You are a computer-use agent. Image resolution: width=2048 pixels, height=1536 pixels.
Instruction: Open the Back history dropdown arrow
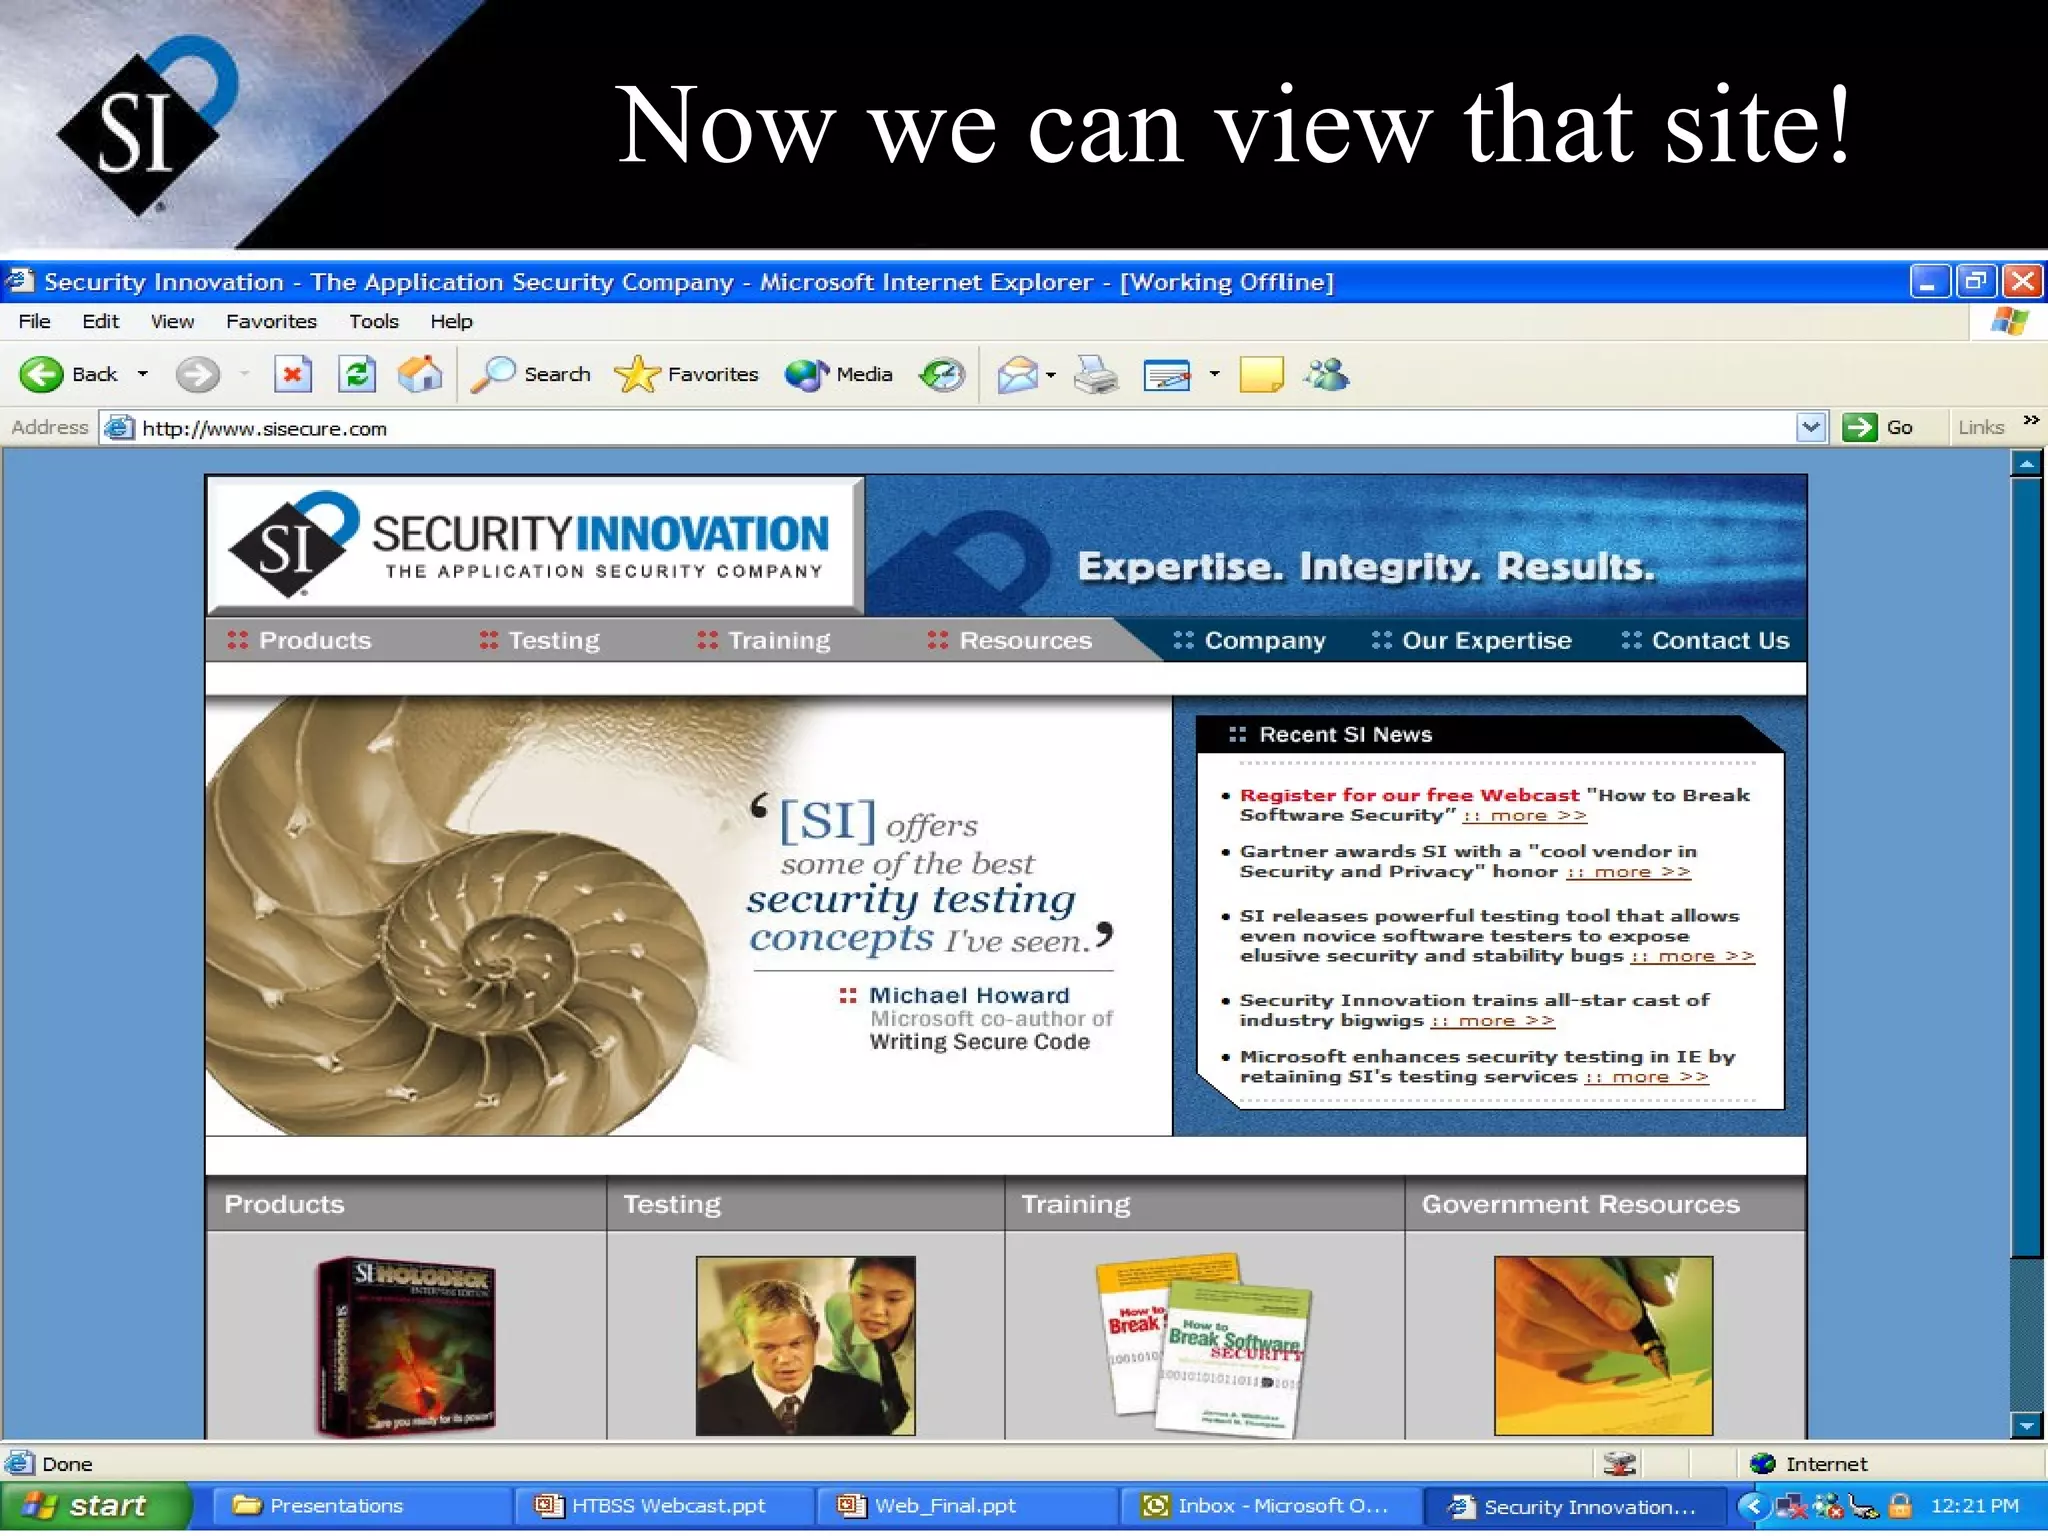pos(143,374)
